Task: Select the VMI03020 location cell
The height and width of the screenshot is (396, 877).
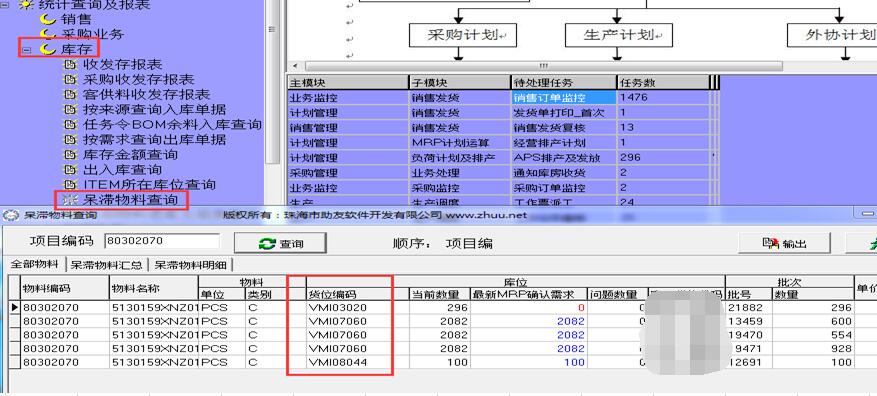Action: coord(357,308)
